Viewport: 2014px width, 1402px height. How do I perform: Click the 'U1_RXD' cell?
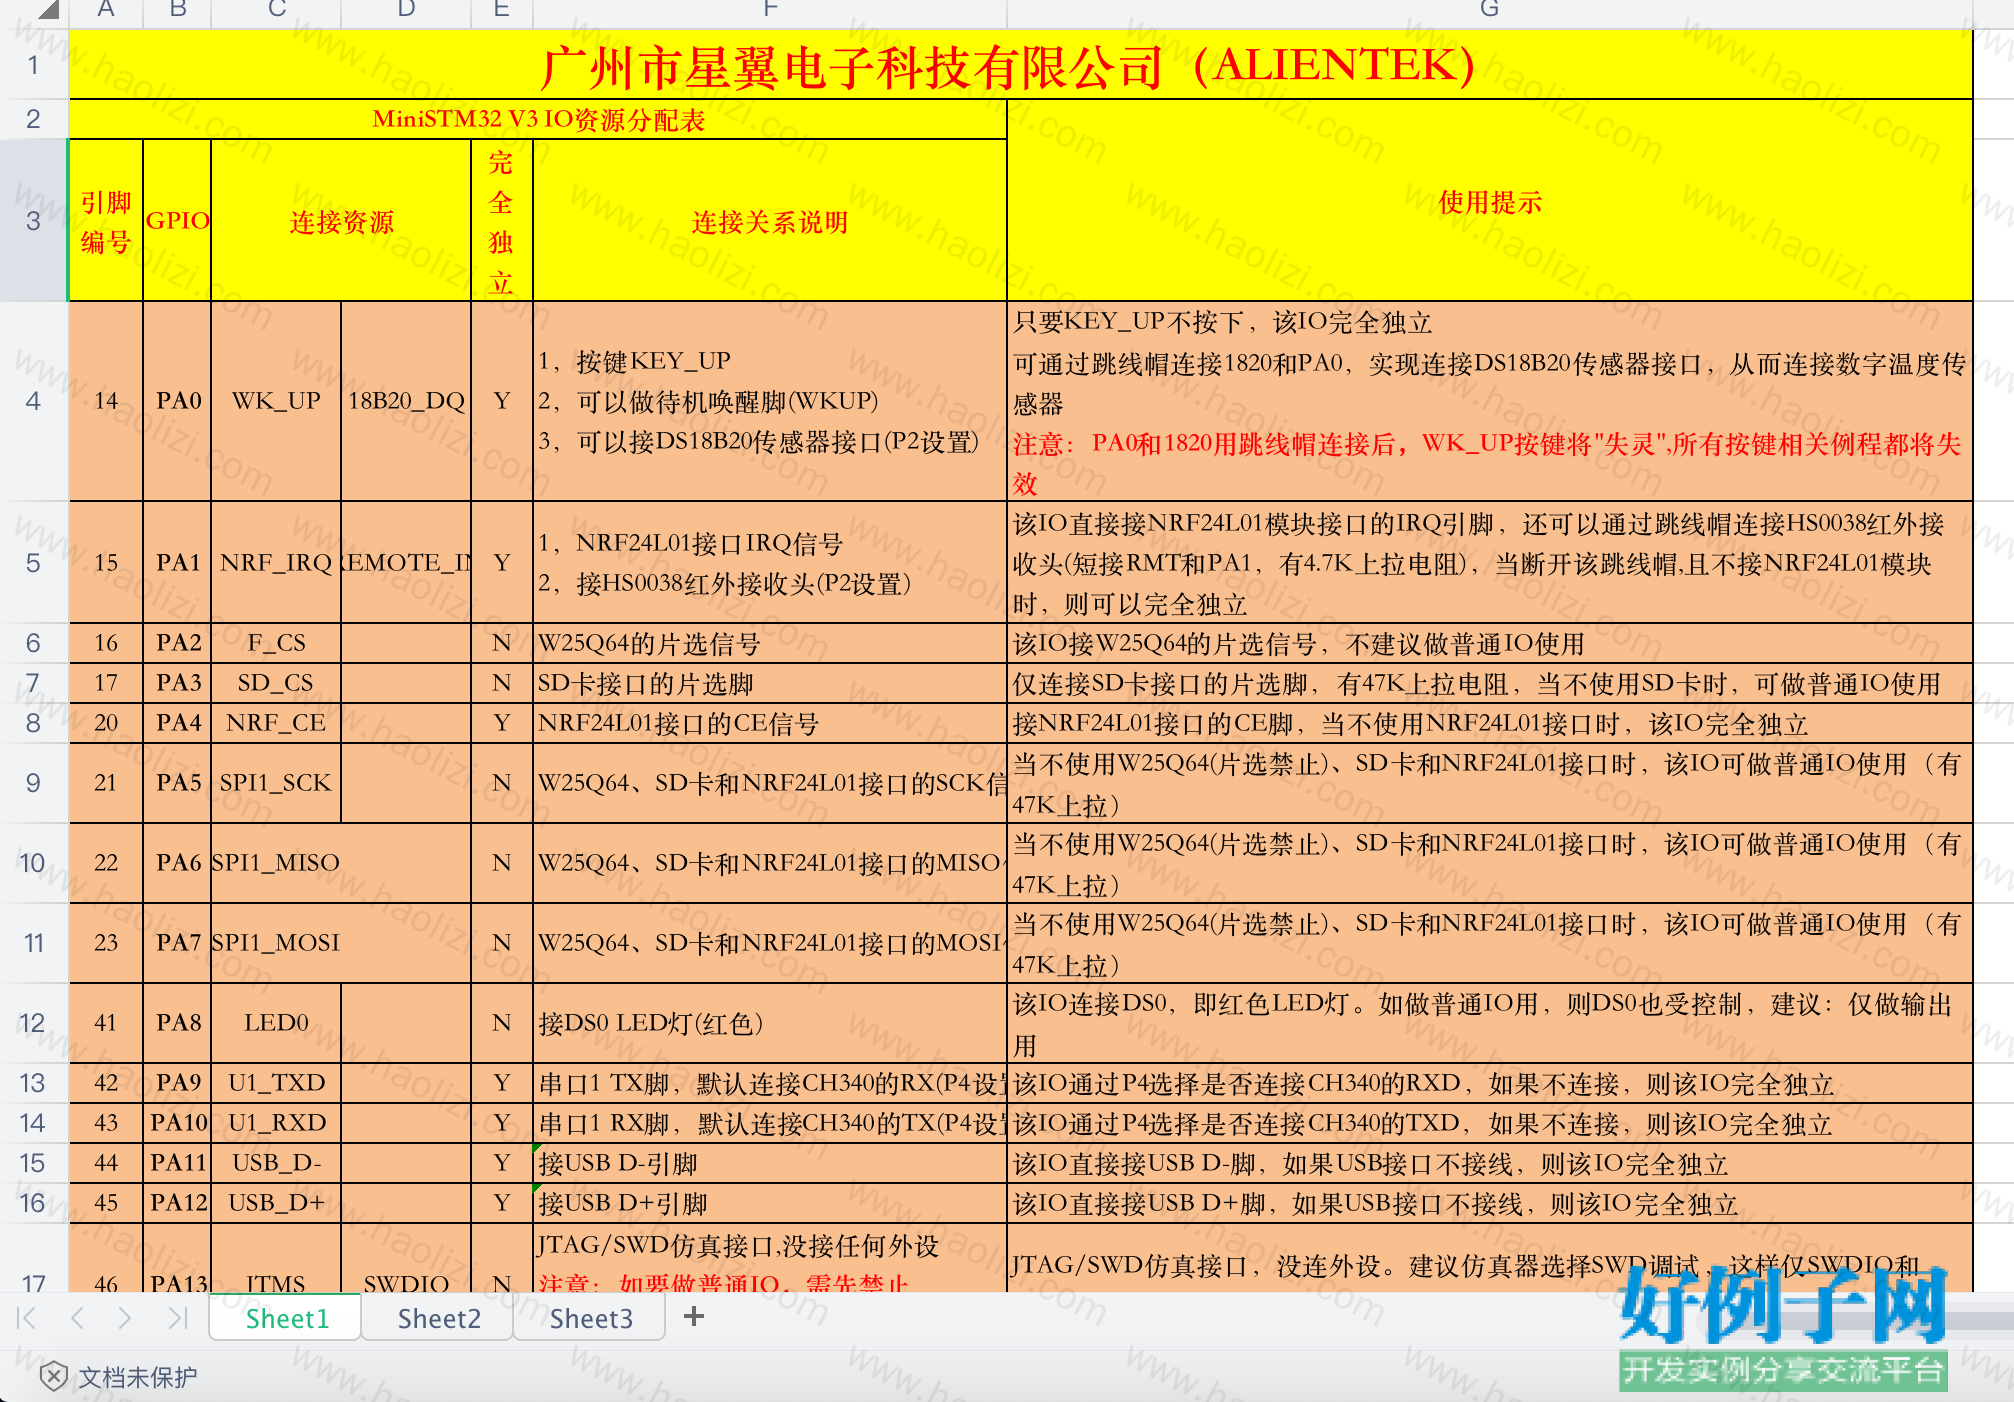click(277, 1123)
